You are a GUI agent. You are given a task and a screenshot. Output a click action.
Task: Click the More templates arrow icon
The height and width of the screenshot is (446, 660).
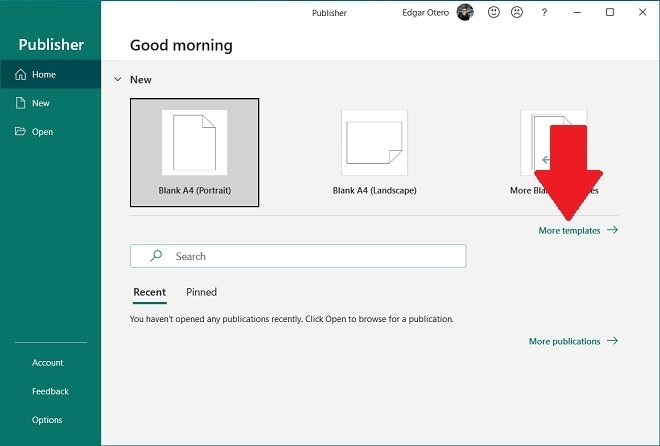coord(612,230)
